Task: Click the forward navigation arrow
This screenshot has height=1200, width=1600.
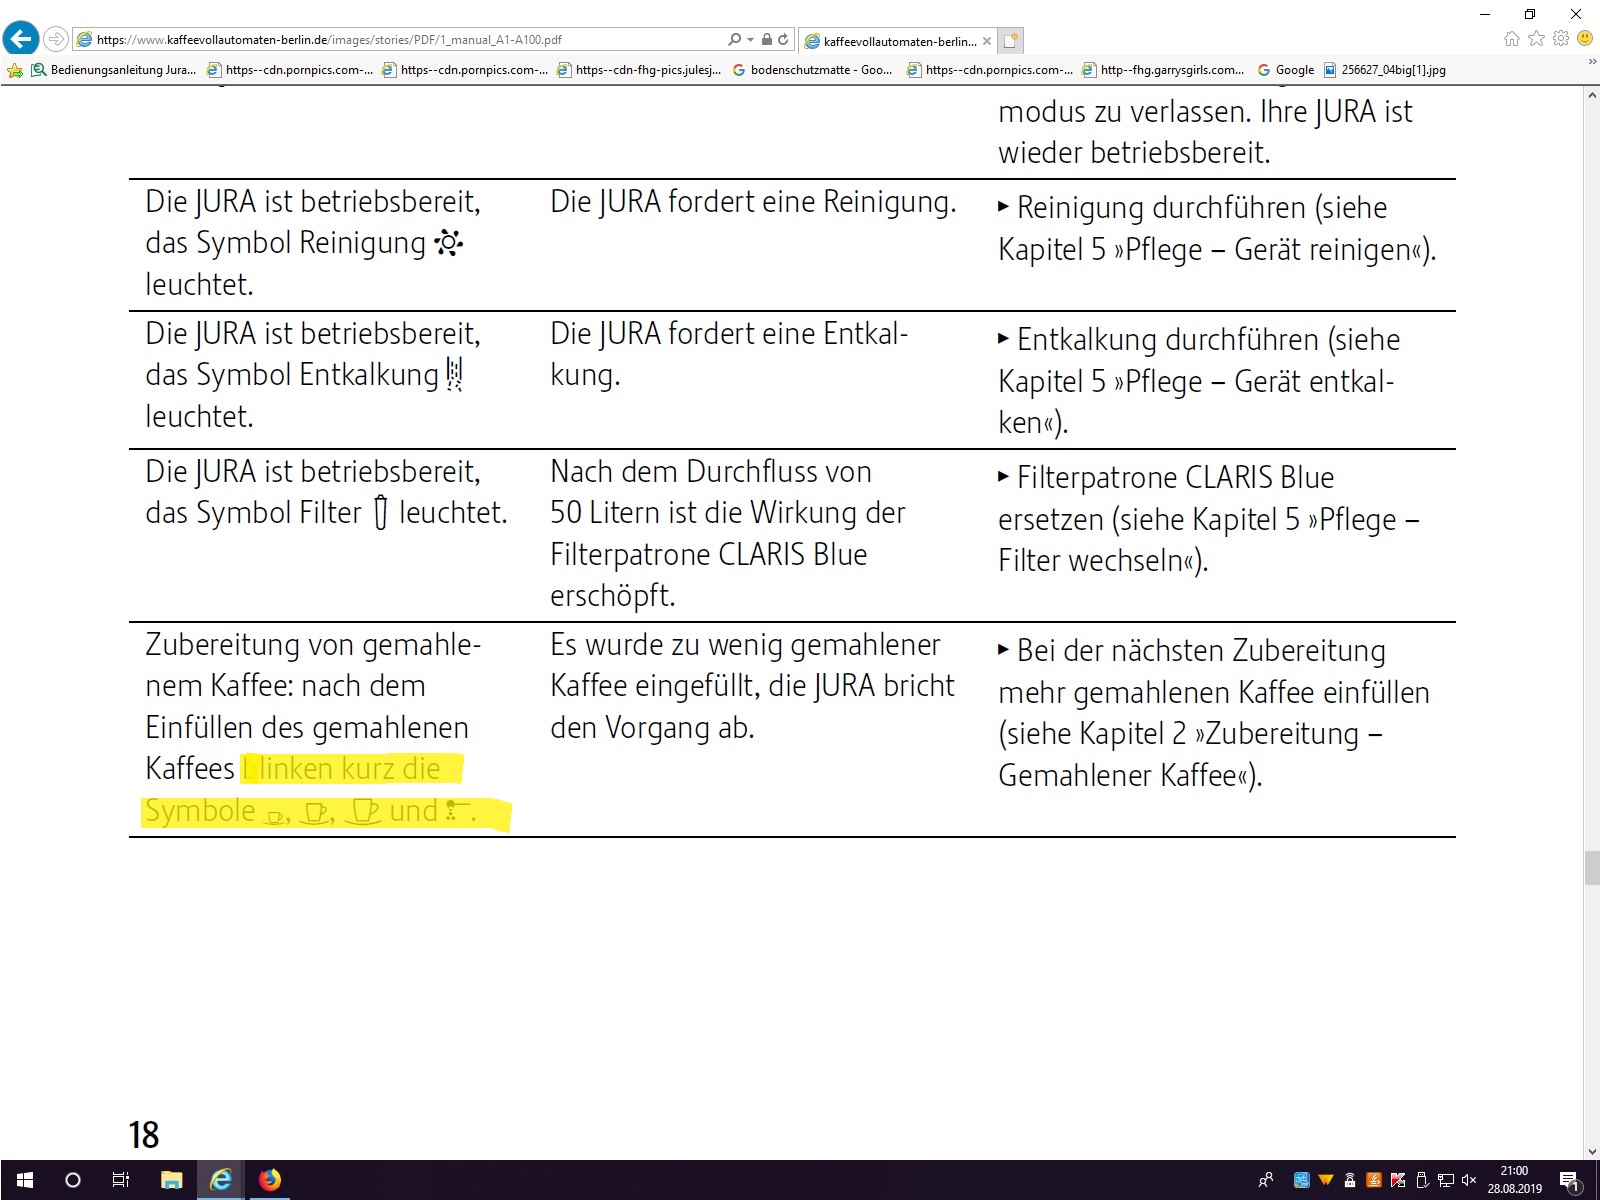Action: 56,39
